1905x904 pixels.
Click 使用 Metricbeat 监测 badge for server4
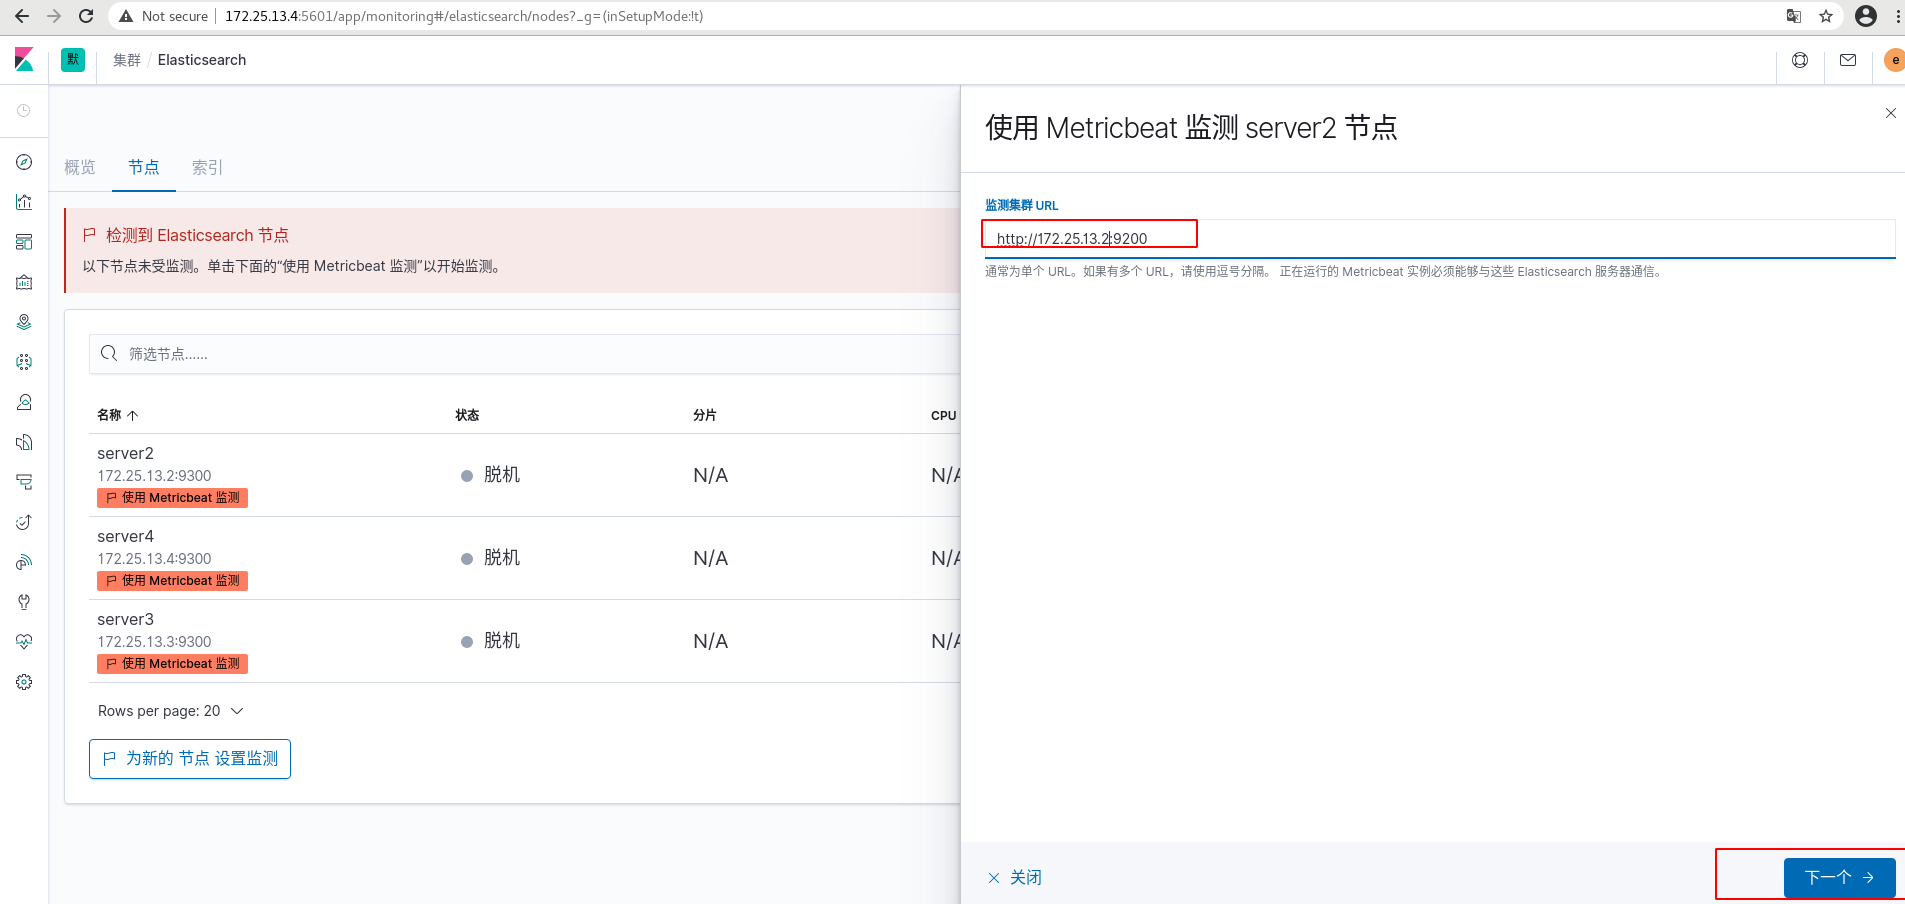coord(172,581)
